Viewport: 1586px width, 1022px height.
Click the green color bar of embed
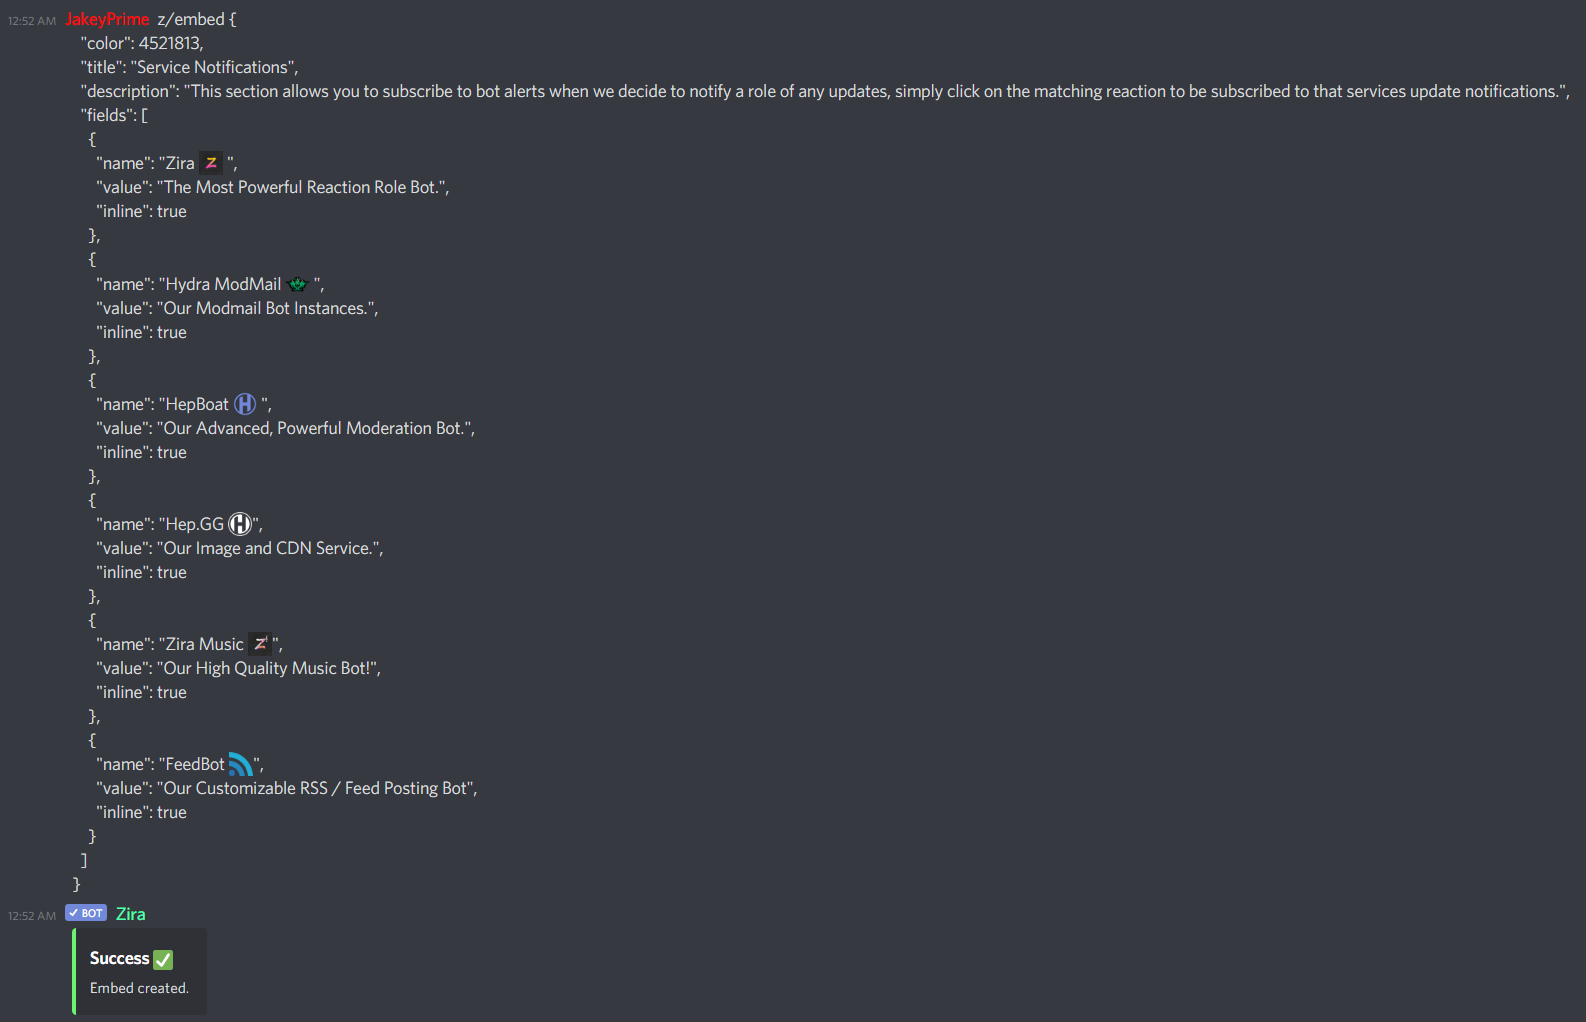point(74,971)
